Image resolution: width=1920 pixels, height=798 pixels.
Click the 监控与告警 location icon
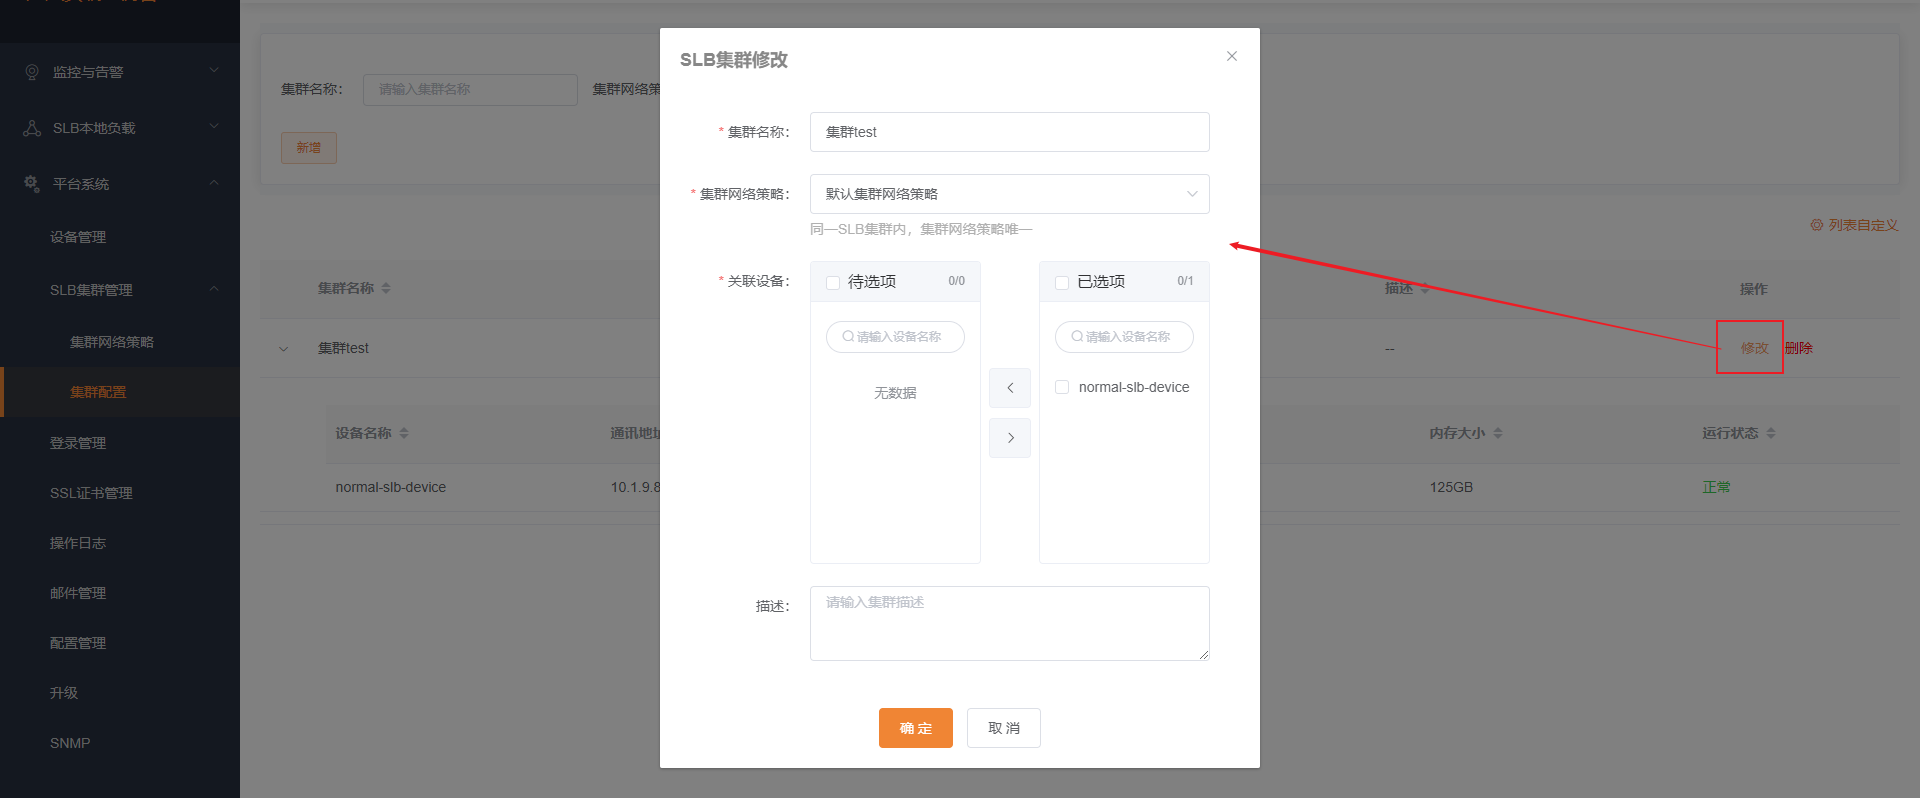(x=32, y=72)
